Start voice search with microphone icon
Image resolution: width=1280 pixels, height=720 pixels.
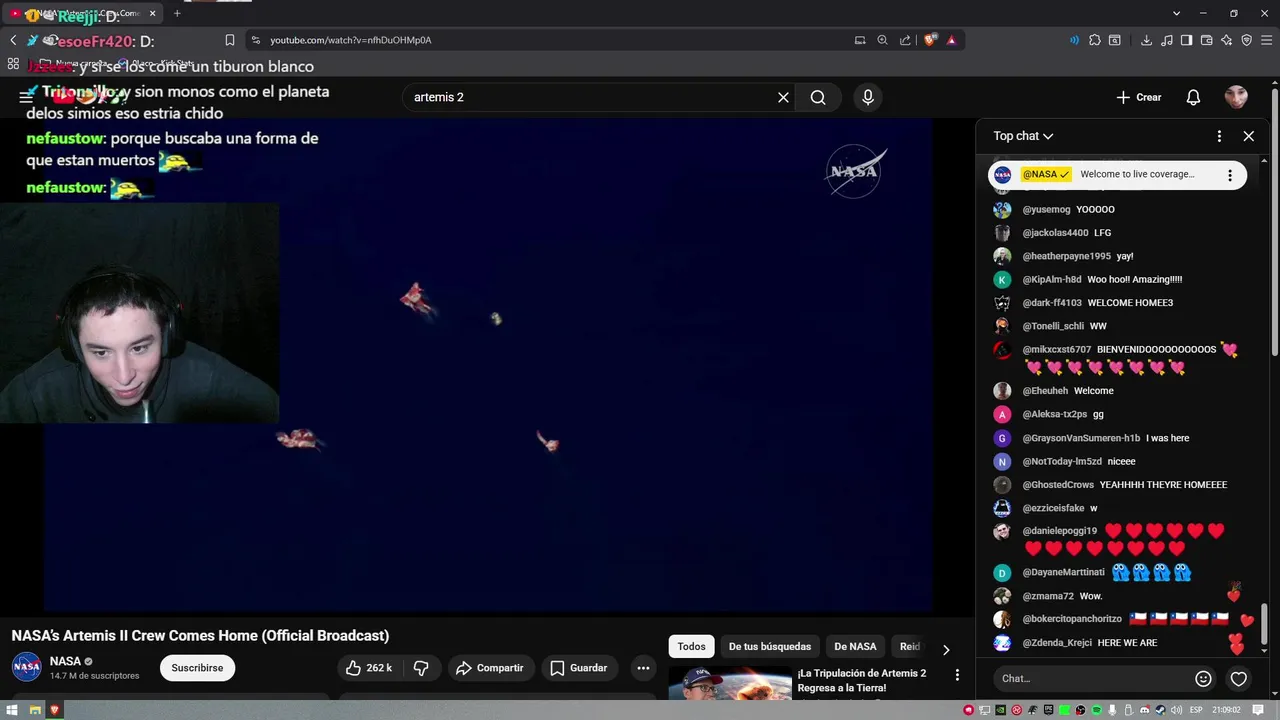(868, 97)
